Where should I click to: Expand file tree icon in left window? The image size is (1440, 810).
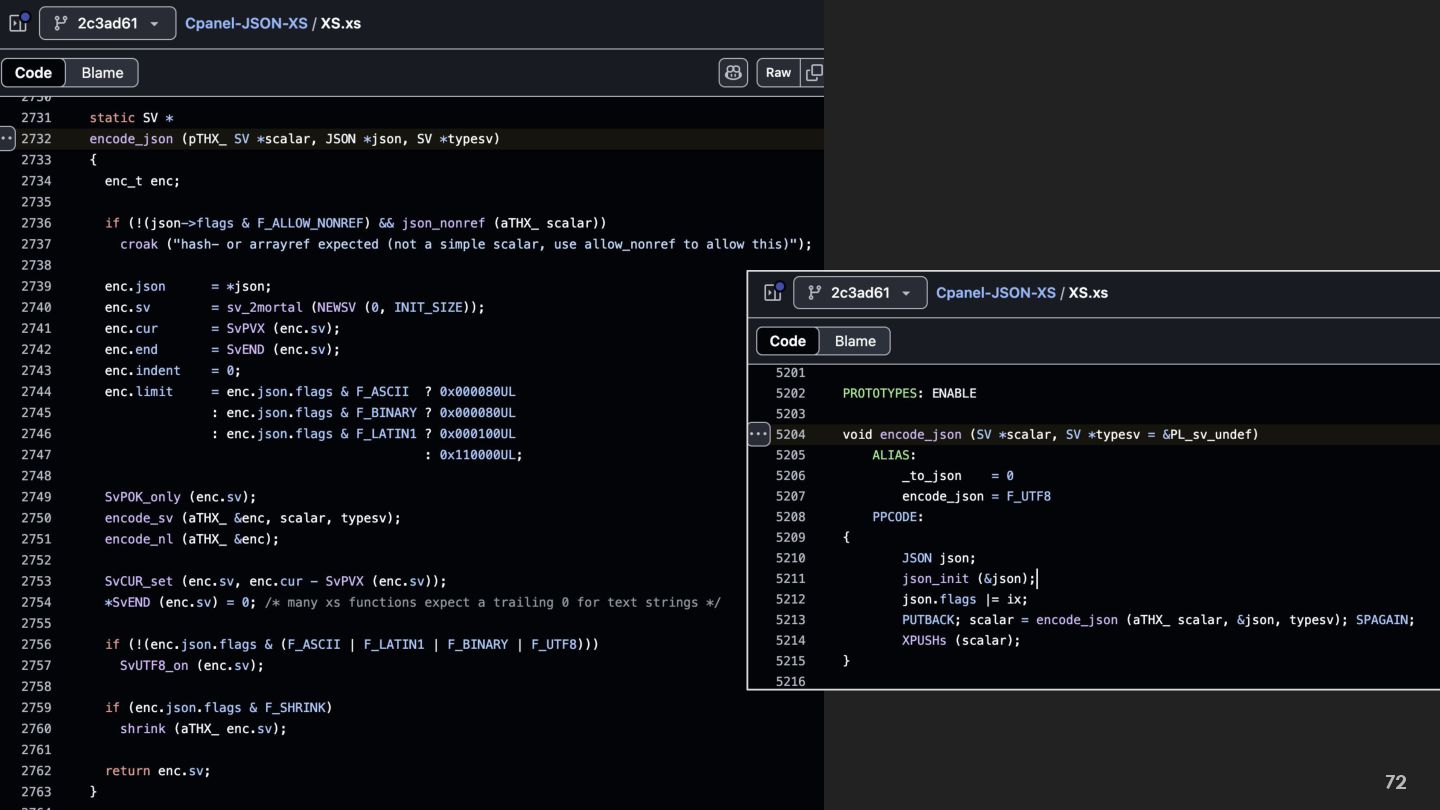pyautogui.click(x=18, y=23)
